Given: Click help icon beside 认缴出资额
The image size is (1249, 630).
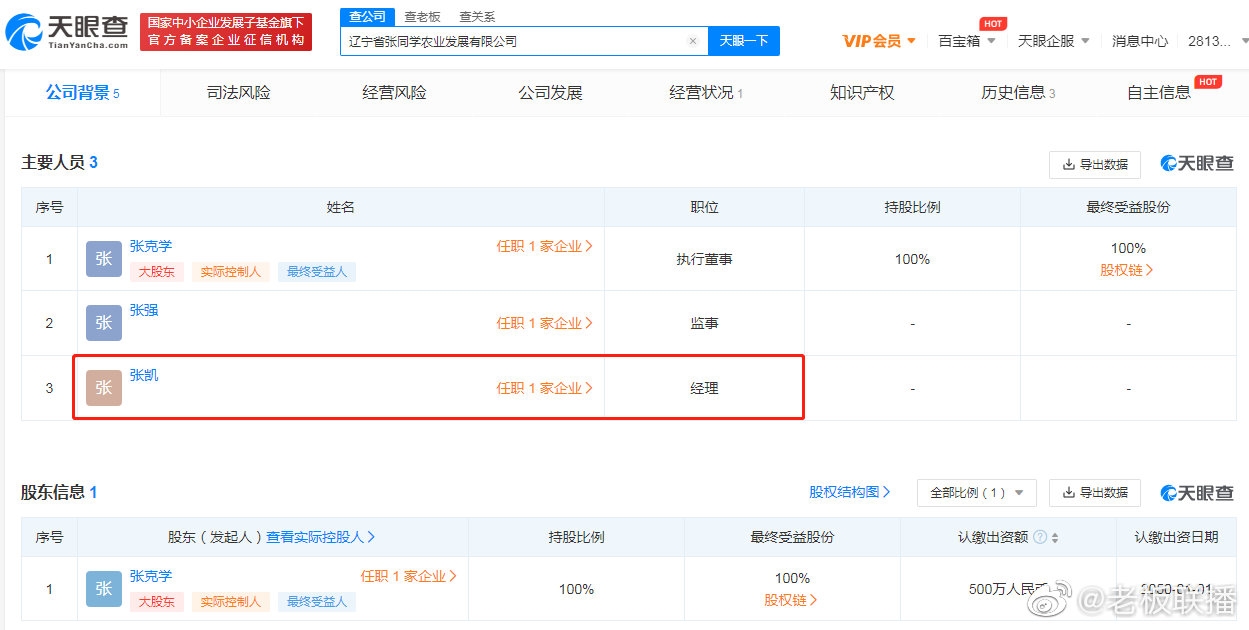Looking at the screenshot, I should pos(1040,538).
